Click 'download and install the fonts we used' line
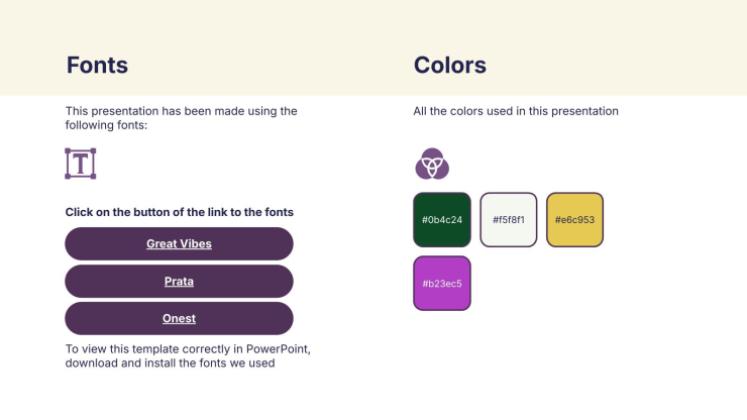The width and height of the screenshot is (747, 420). click(x=170, y=363)
